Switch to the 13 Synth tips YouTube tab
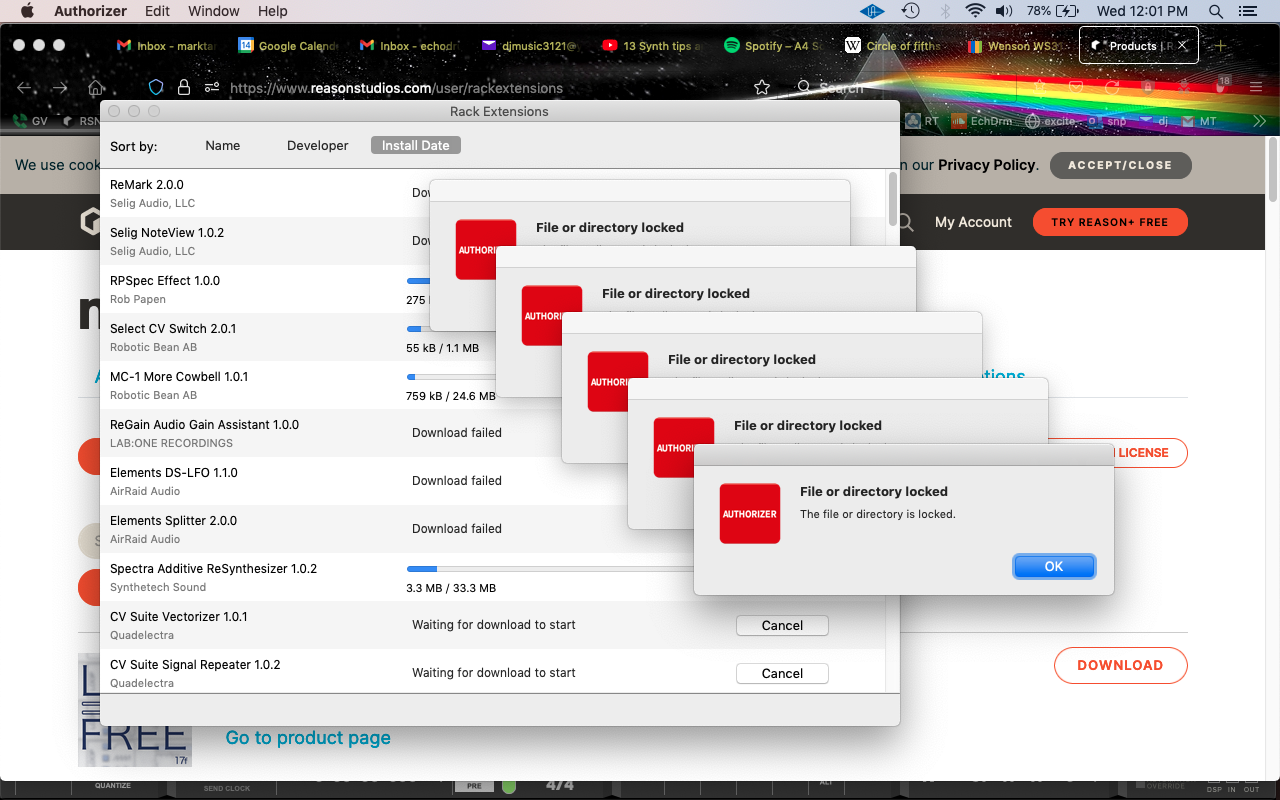This screenshot has height=800, width=1280. [x=652, y=46]
